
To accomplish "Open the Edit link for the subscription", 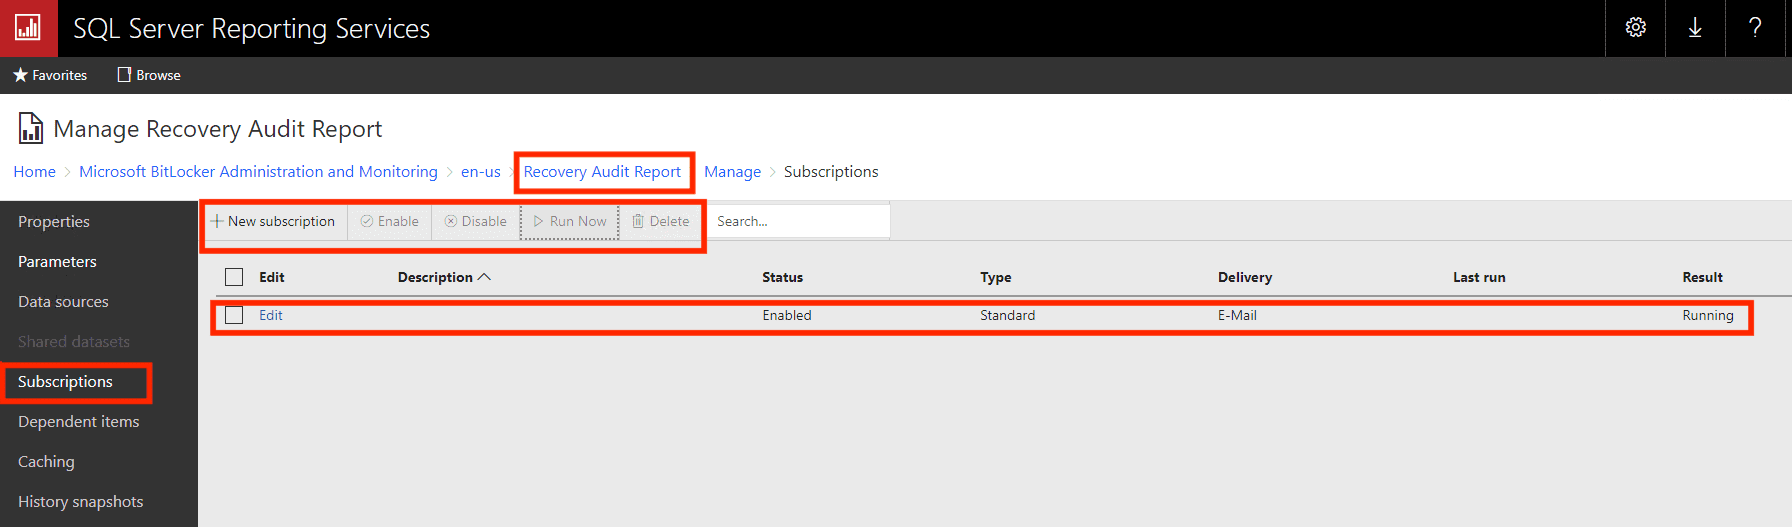I will [x=270, y=315].
